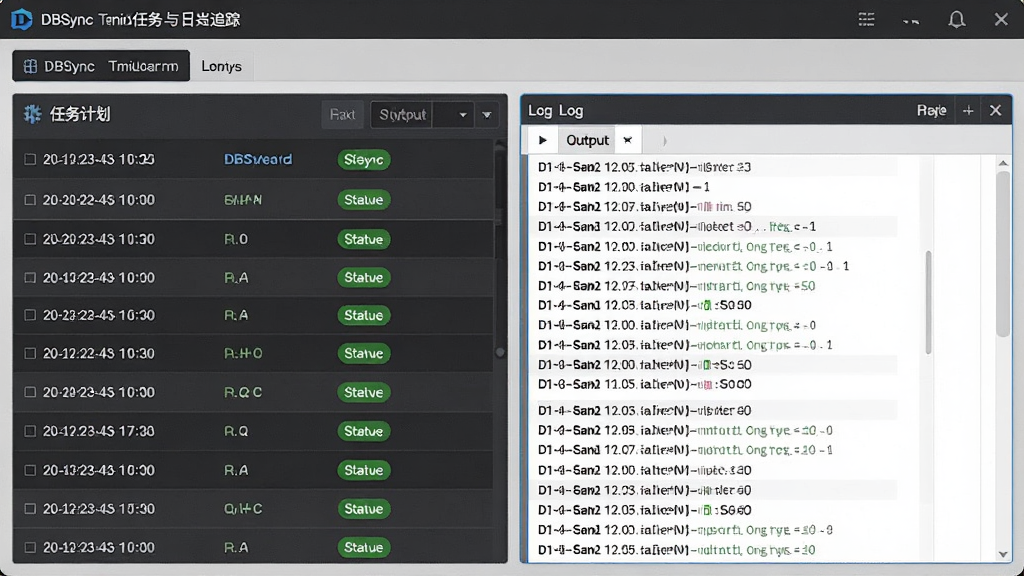The height and width of the screenshot is (576, 1024).
Task: Click the outer Log scrollbar thumb
Action: pos(1003,255)
